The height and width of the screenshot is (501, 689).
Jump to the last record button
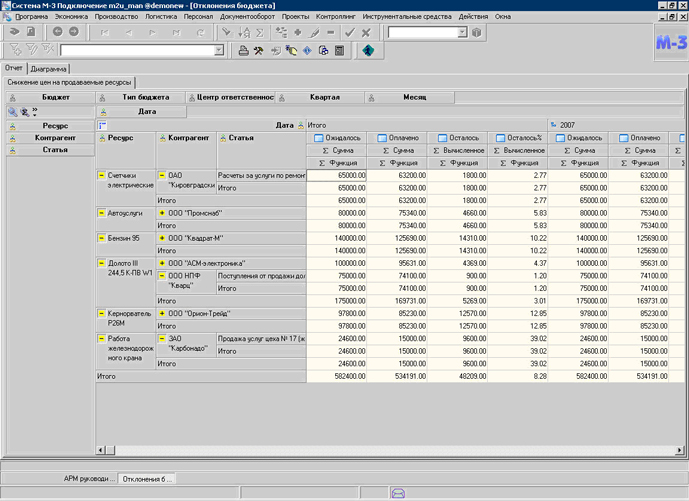pyautogui.click(x=176, y=33)
